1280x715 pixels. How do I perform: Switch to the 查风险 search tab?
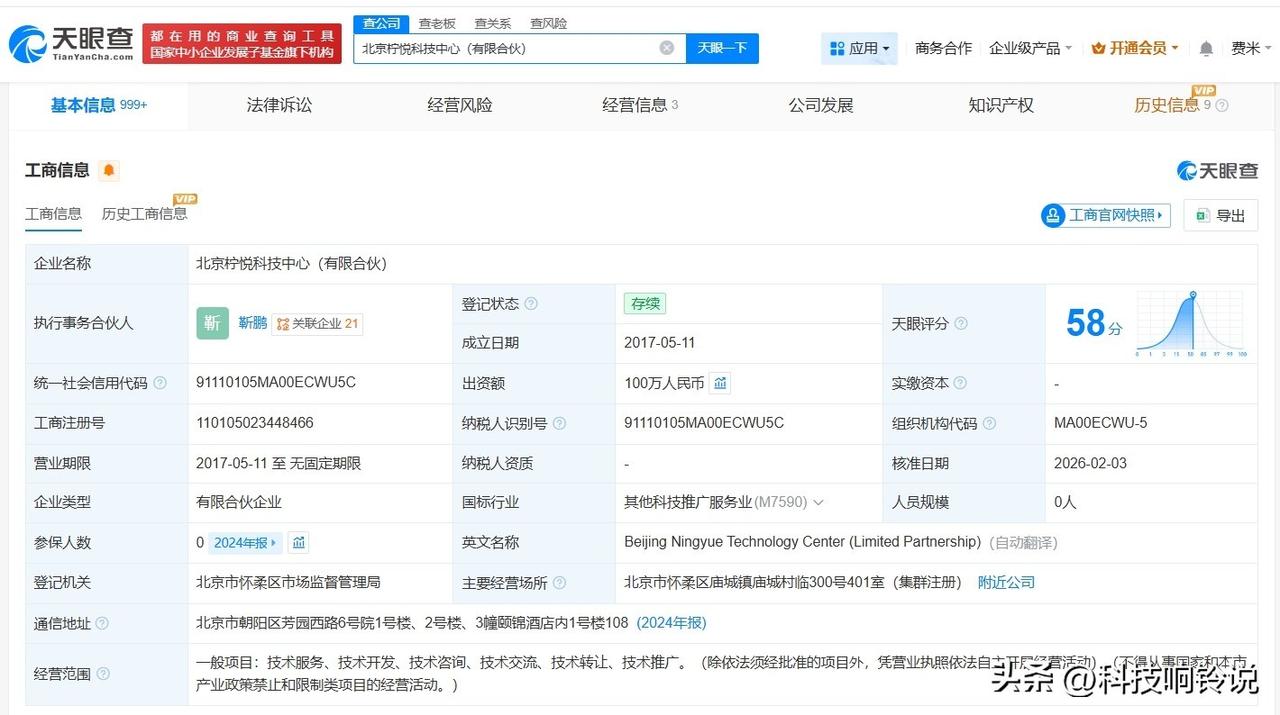548,22
